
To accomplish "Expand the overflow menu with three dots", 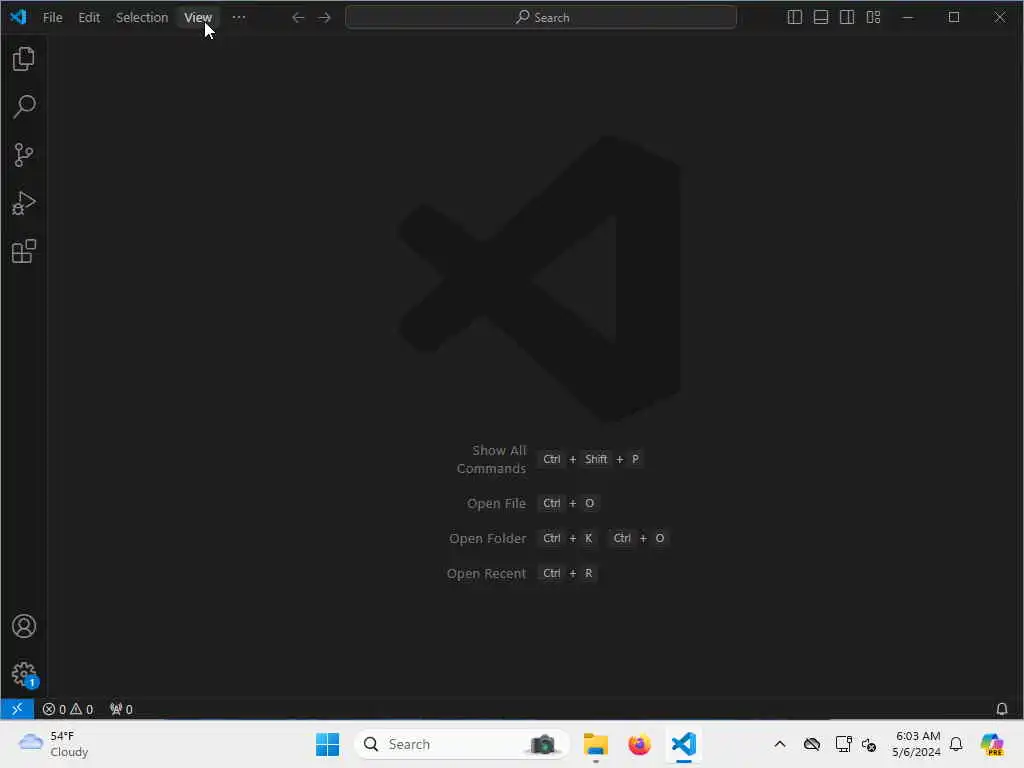I will 239,18.
